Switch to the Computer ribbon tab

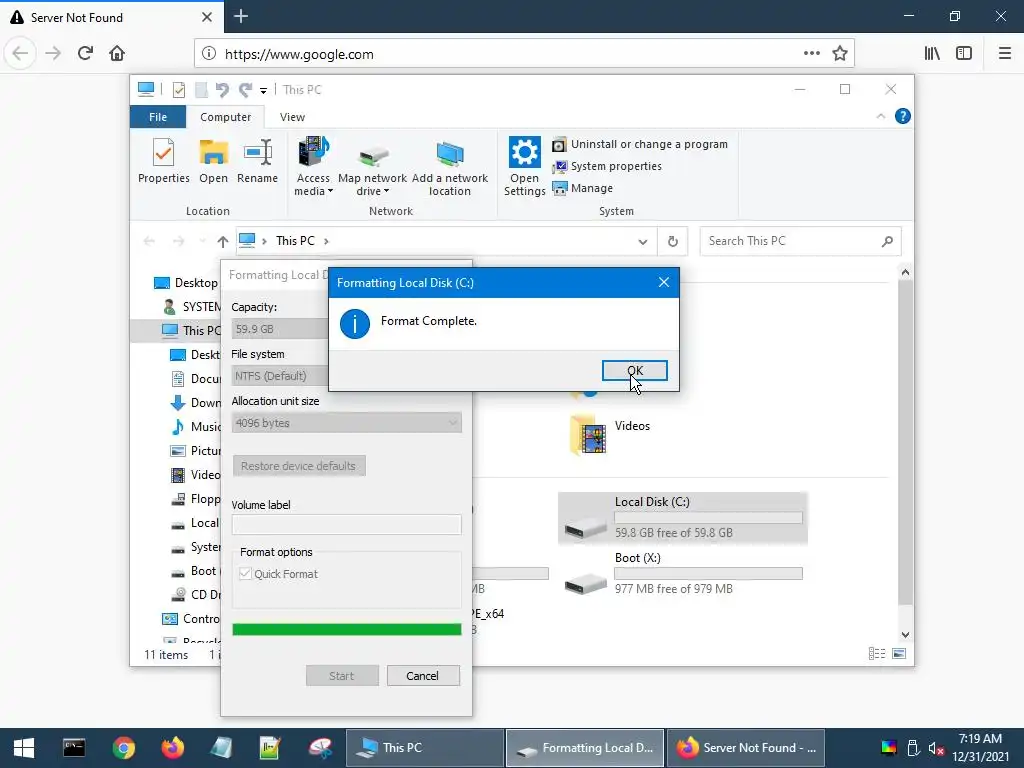coord(225,117)
